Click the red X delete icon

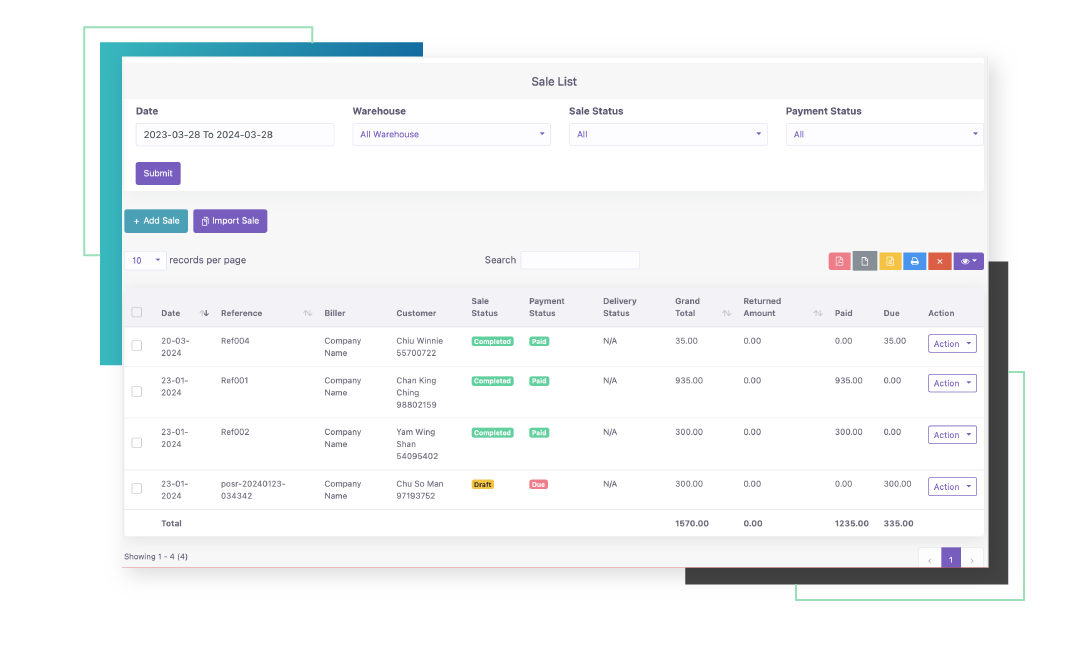[939, 261]
